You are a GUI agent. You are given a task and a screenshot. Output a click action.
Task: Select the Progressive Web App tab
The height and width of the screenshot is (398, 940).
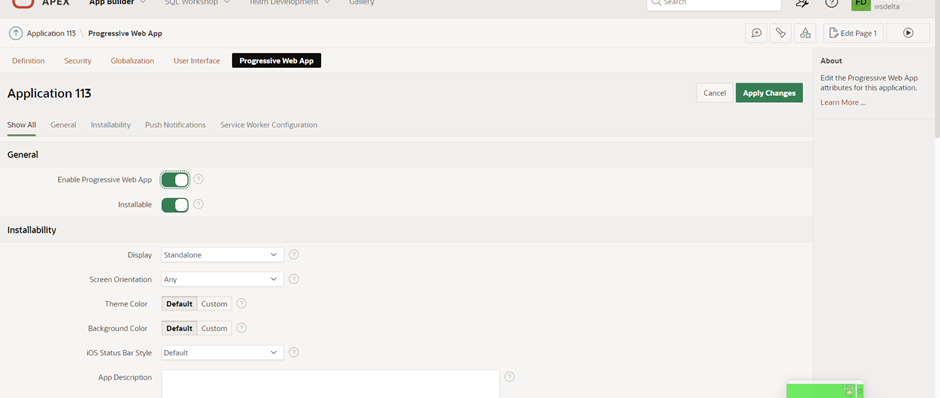point(276,61)
